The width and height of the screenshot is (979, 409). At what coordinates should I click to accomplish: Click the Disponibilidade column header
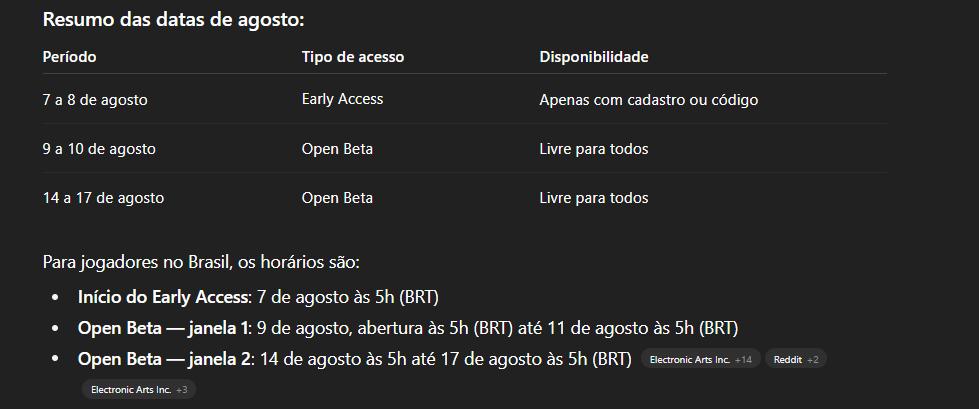click(x=593, y=57)
